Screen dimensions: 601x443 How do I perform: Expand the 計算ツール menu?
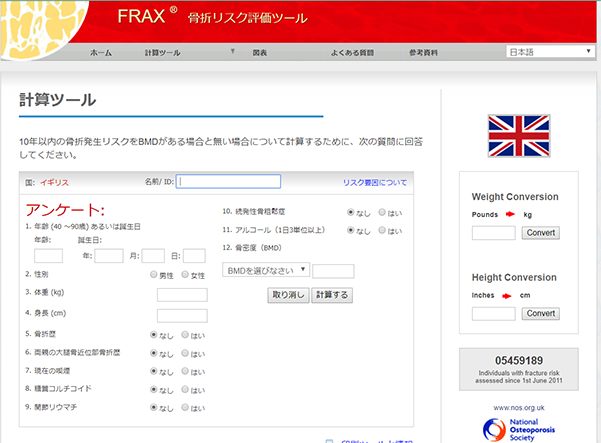[163, 51]
